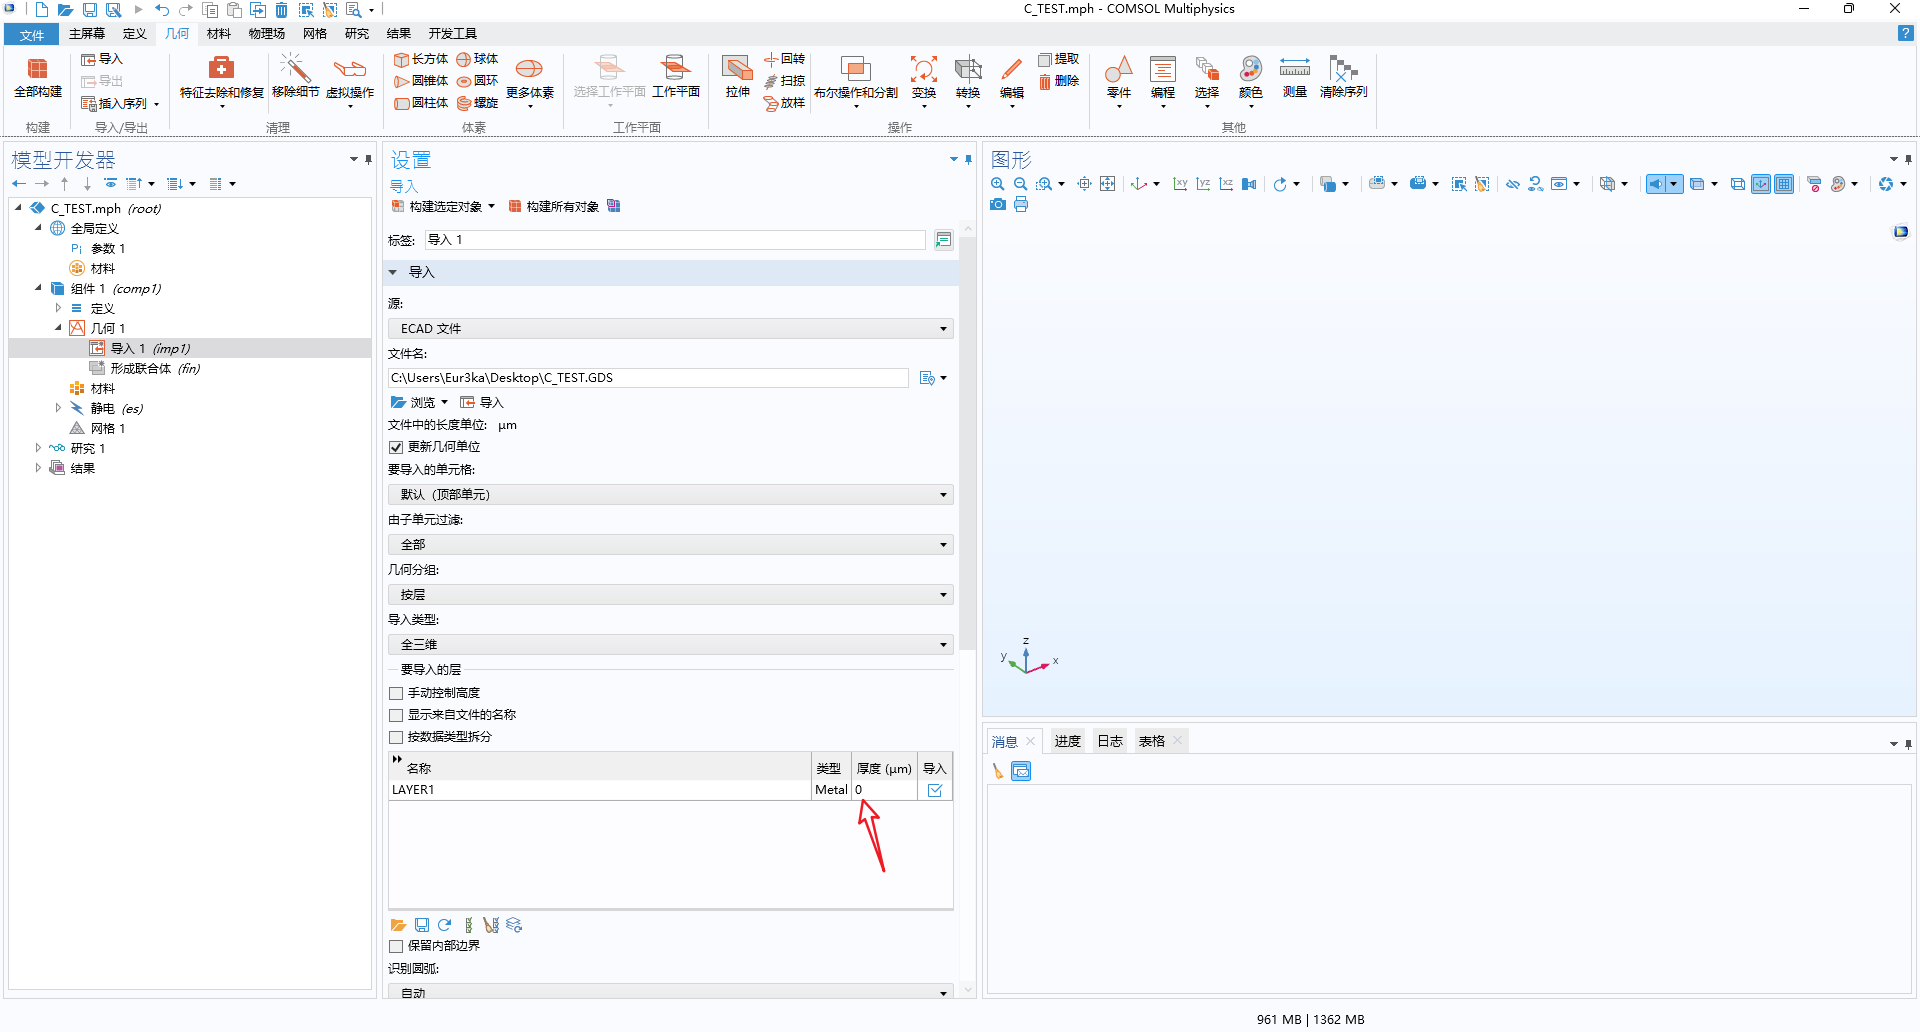The image size is (1920, 1032).
Task: Toggle the axis orientation display button
Action: coord(1761,184)
